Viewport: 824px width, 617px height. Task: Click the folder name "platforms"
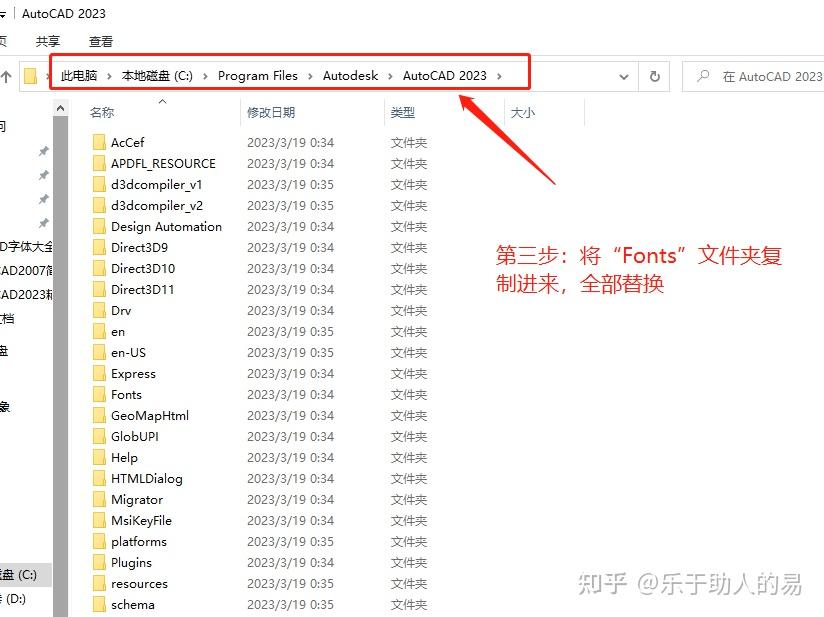click(139, 542)
